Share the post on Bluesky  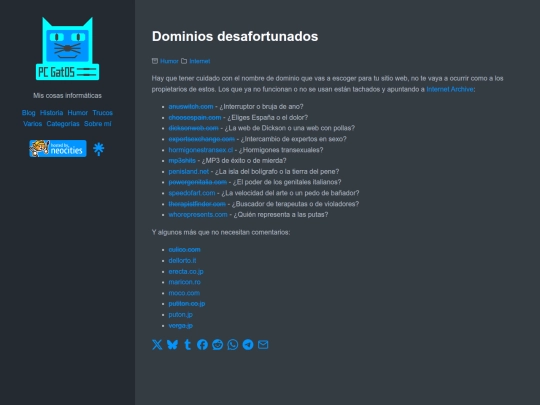click(x=172, y=344)
